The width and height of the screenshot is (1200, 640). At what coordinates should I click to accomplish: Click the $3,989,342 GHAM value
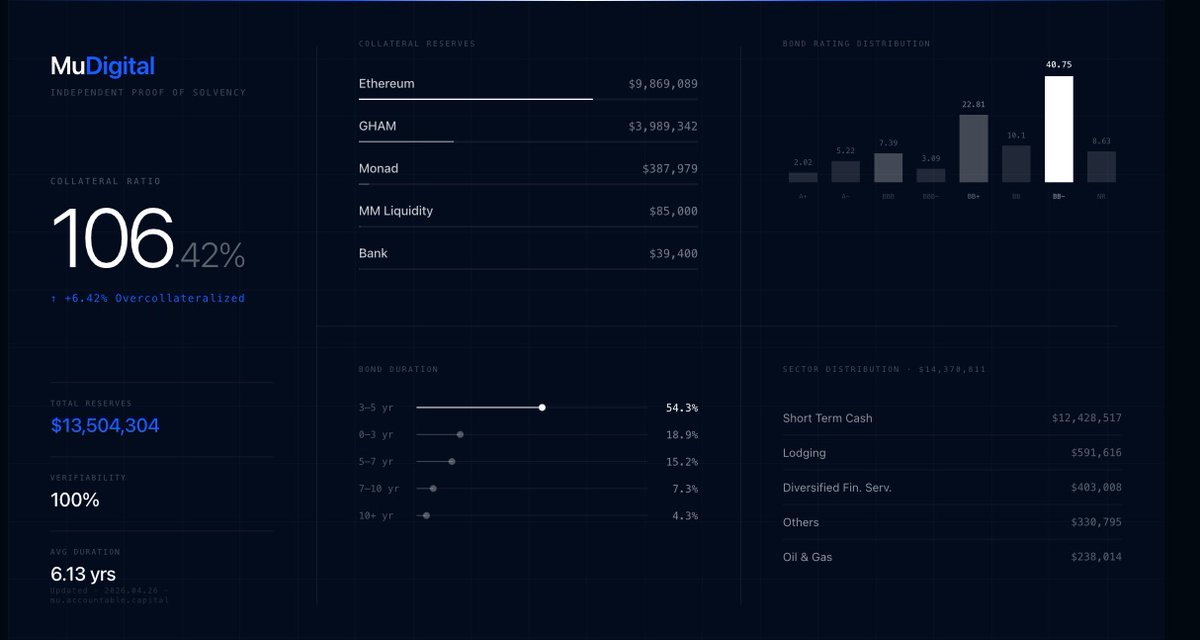663,127
